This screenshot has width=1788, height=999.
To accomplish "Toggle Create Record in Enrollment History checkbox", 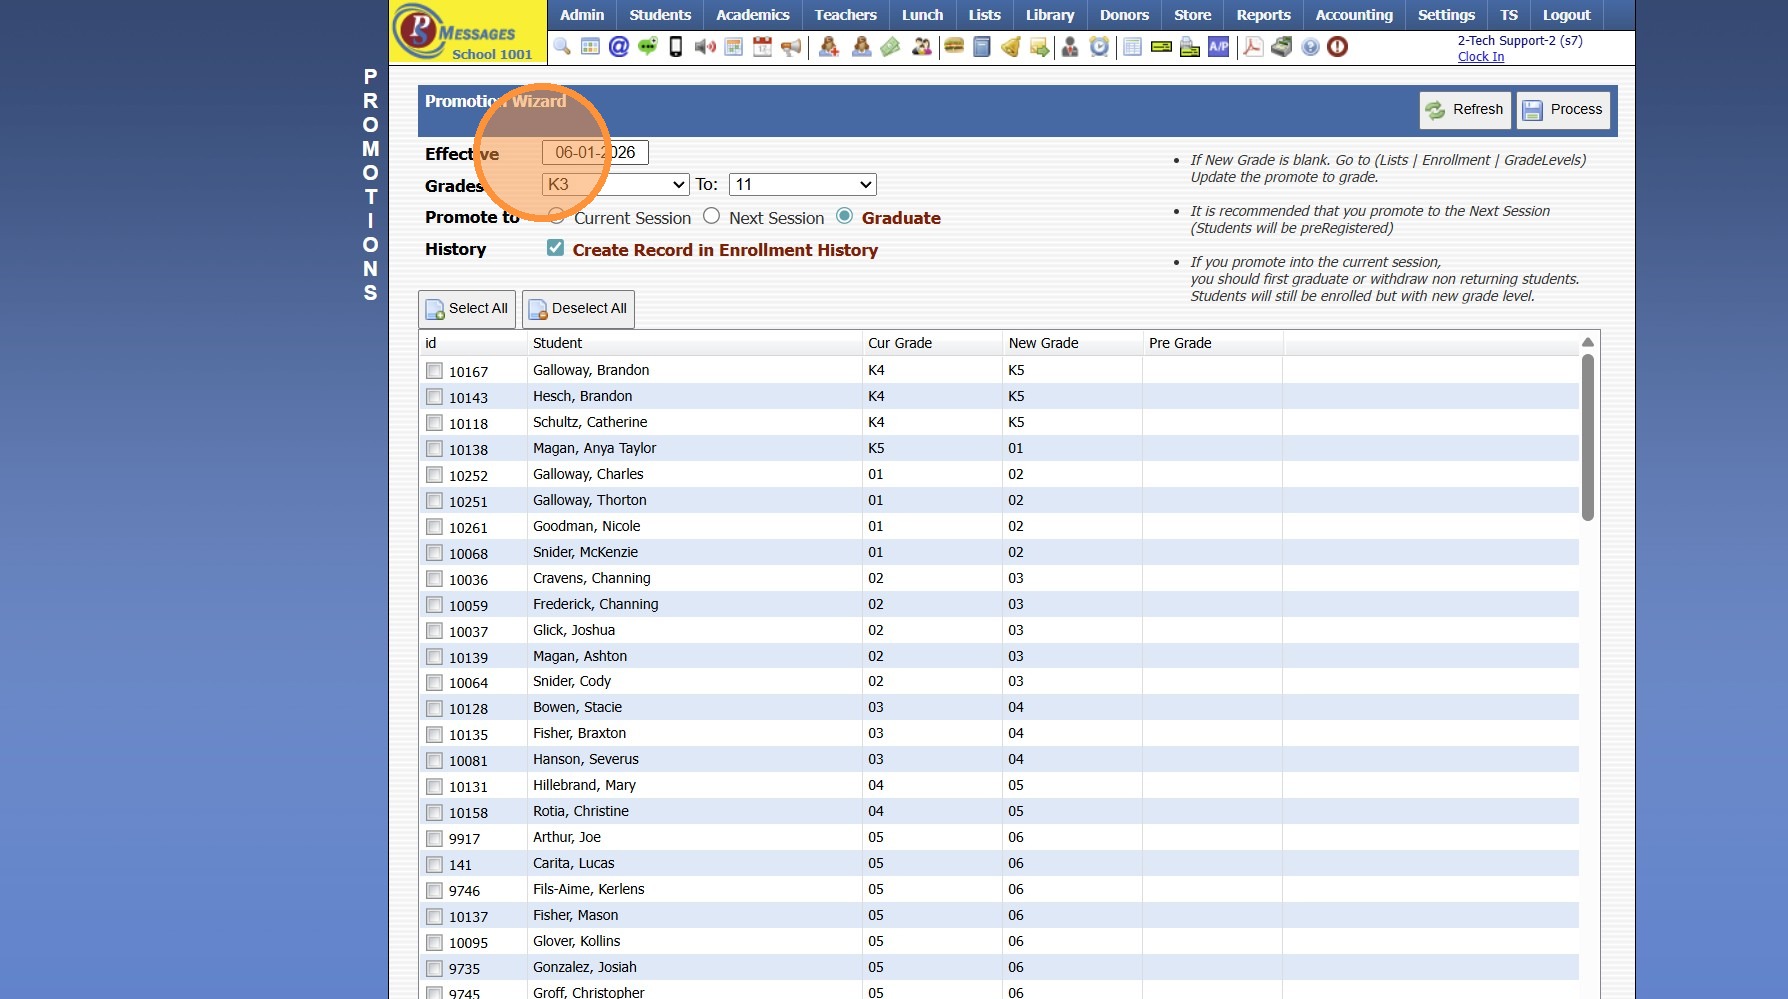I will point(555,248).
